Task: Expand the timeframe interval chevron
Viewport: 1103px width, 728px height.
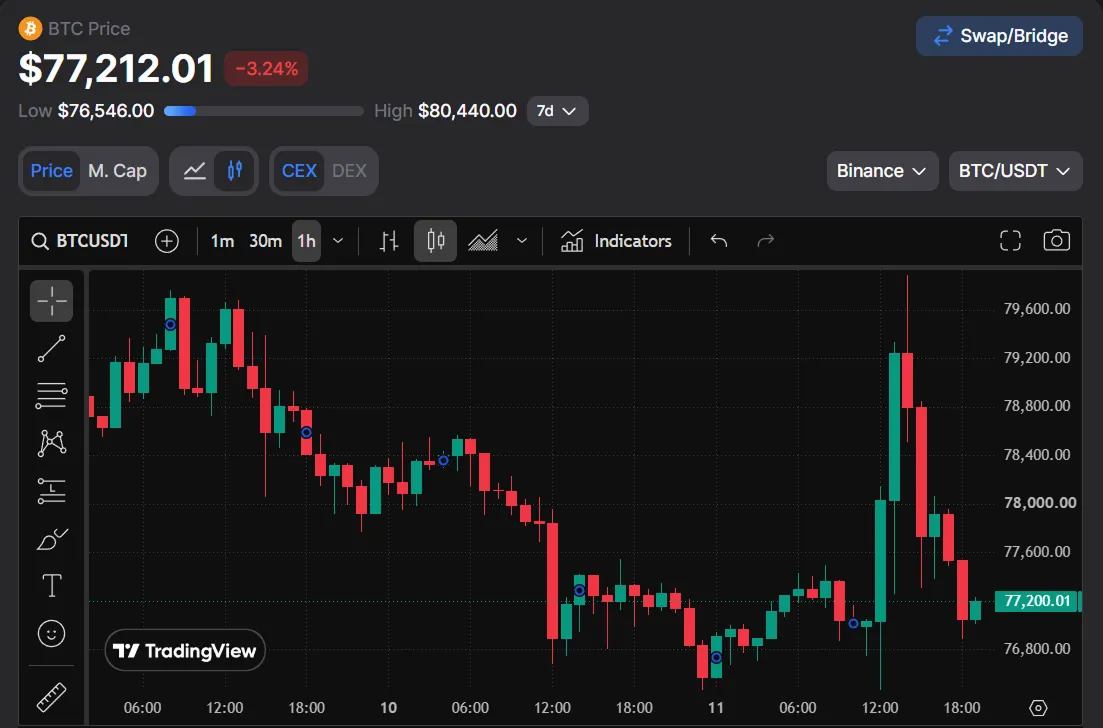Action: [338, 241]
